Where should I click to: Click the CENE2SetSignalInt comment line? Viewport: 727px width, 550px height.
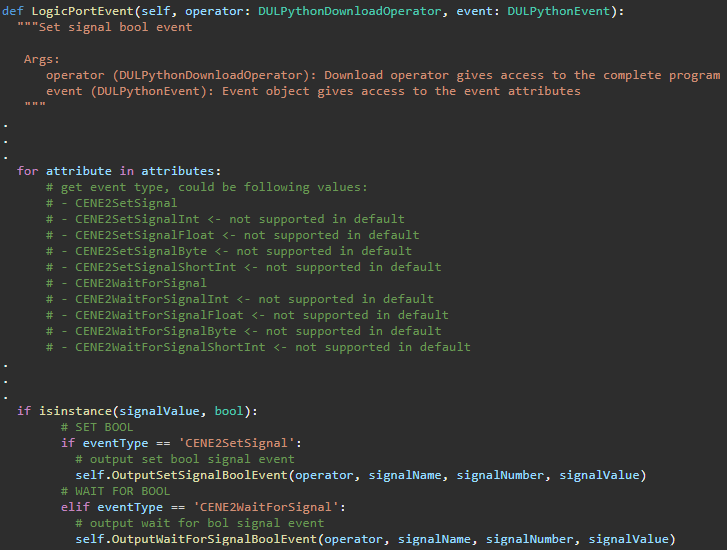(x=225, y=219)
